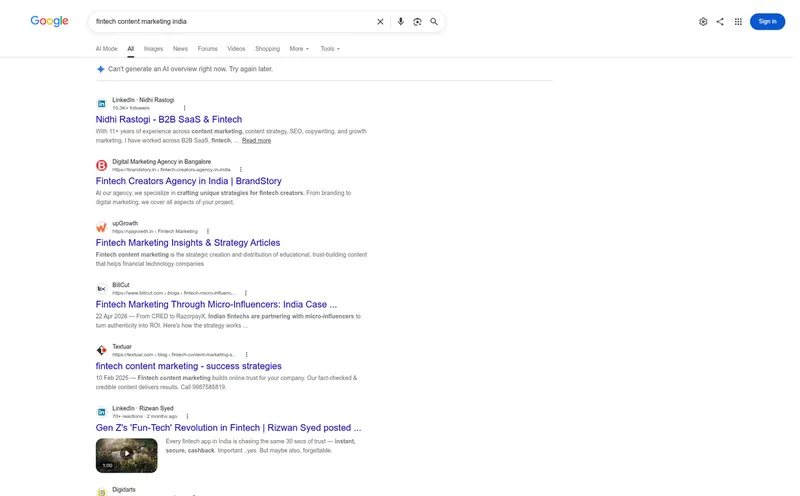The width and height of the screenshot is (800, 496).
Task: Click the upGrowth favicon
Action: pos(102,227)
